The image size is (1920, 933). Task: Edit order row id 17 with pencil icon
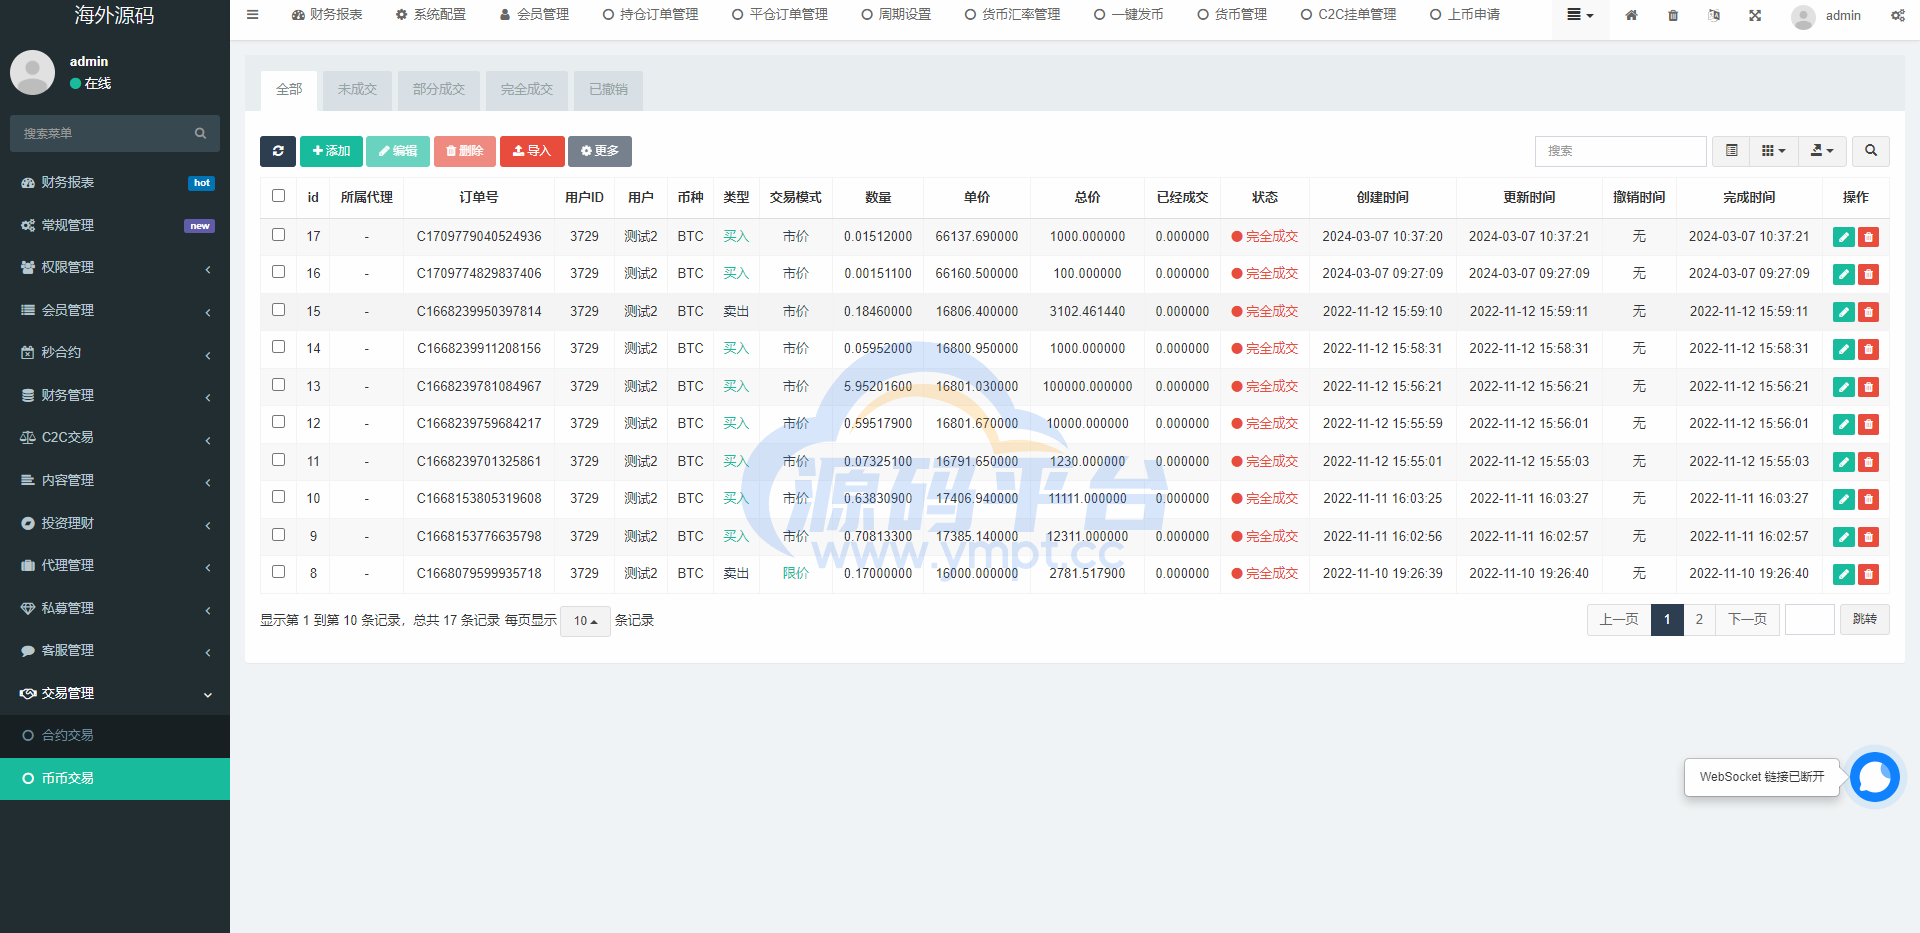point(1843,237)
